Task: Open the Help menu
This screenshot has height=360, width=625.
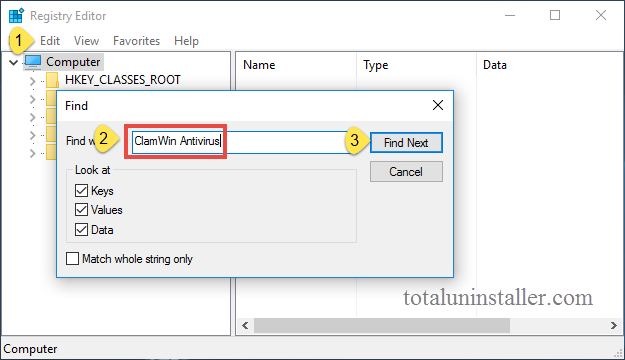Action: click(186, 41)
